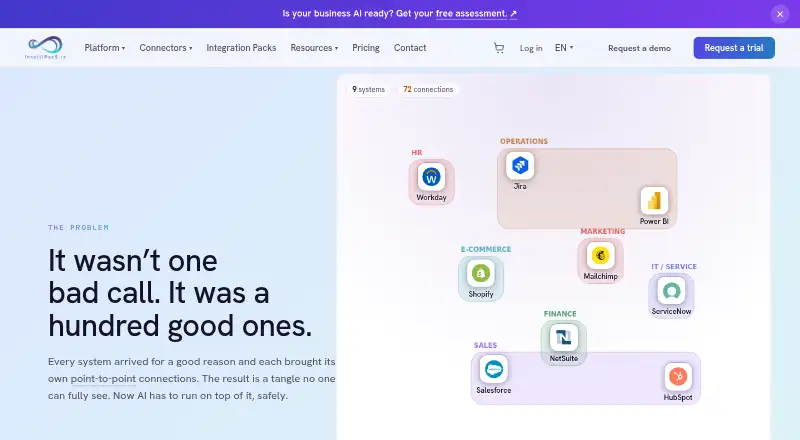
Task: Click the SALES group label
Action: 485,346
